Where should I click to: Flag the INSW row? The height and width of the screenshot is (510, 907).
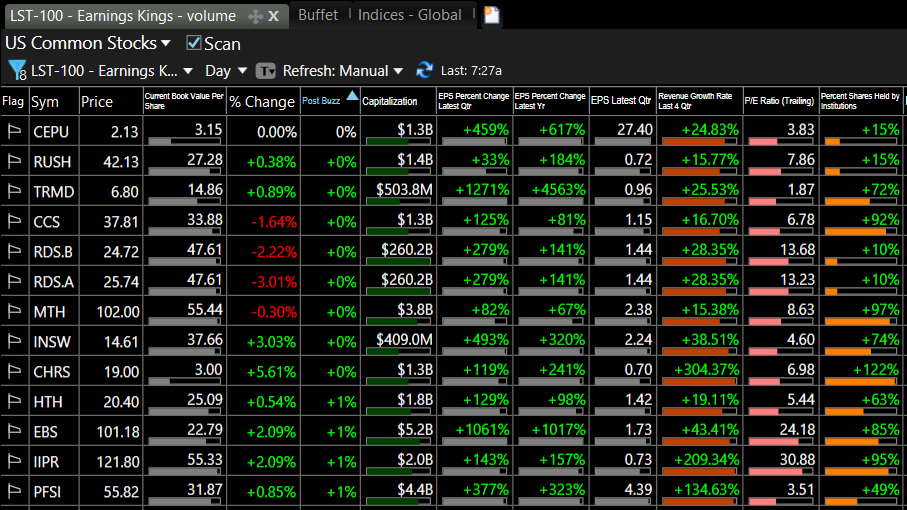pos(14,342)
